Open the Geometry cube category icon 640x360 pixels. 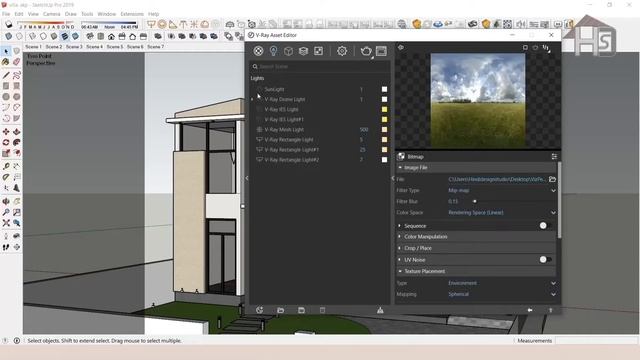click(288, 51)
